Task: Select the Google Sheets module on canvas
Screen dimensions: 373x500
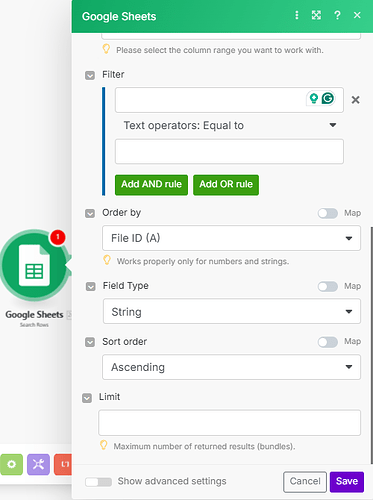Action: (34, 265)
